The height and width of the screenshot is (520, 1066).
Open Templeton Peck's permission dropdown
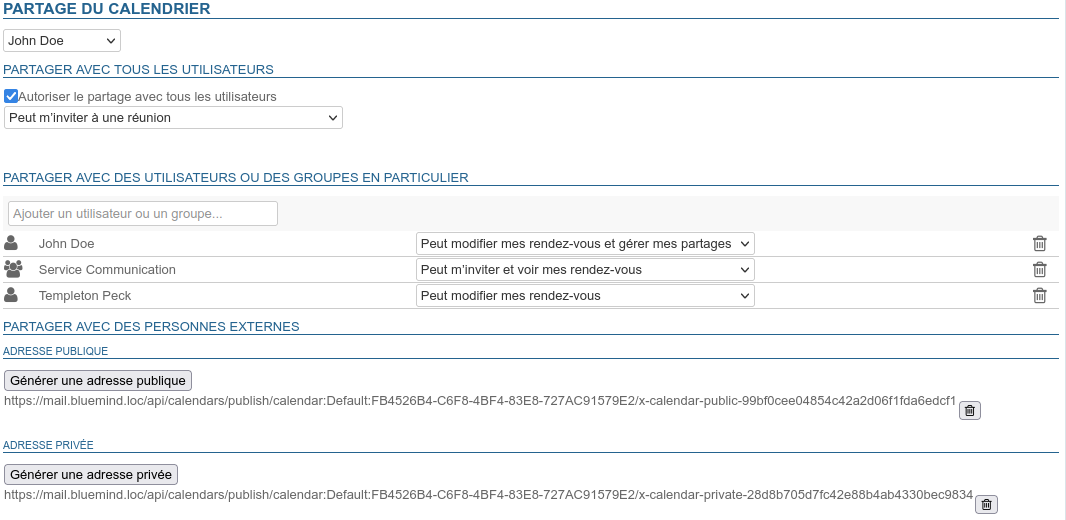(585, 296)
